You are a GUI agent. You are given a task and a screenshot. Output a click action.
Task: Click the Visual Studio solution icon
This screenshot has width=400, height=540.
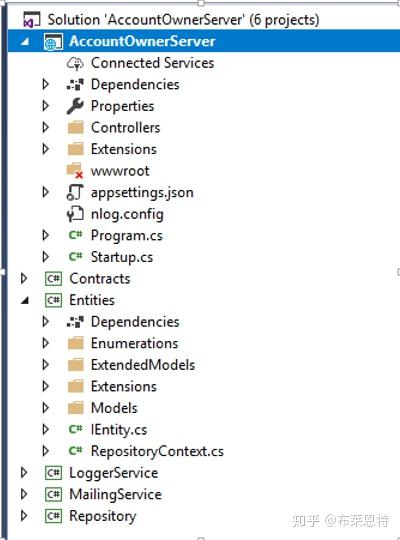[x=32, y=20]
